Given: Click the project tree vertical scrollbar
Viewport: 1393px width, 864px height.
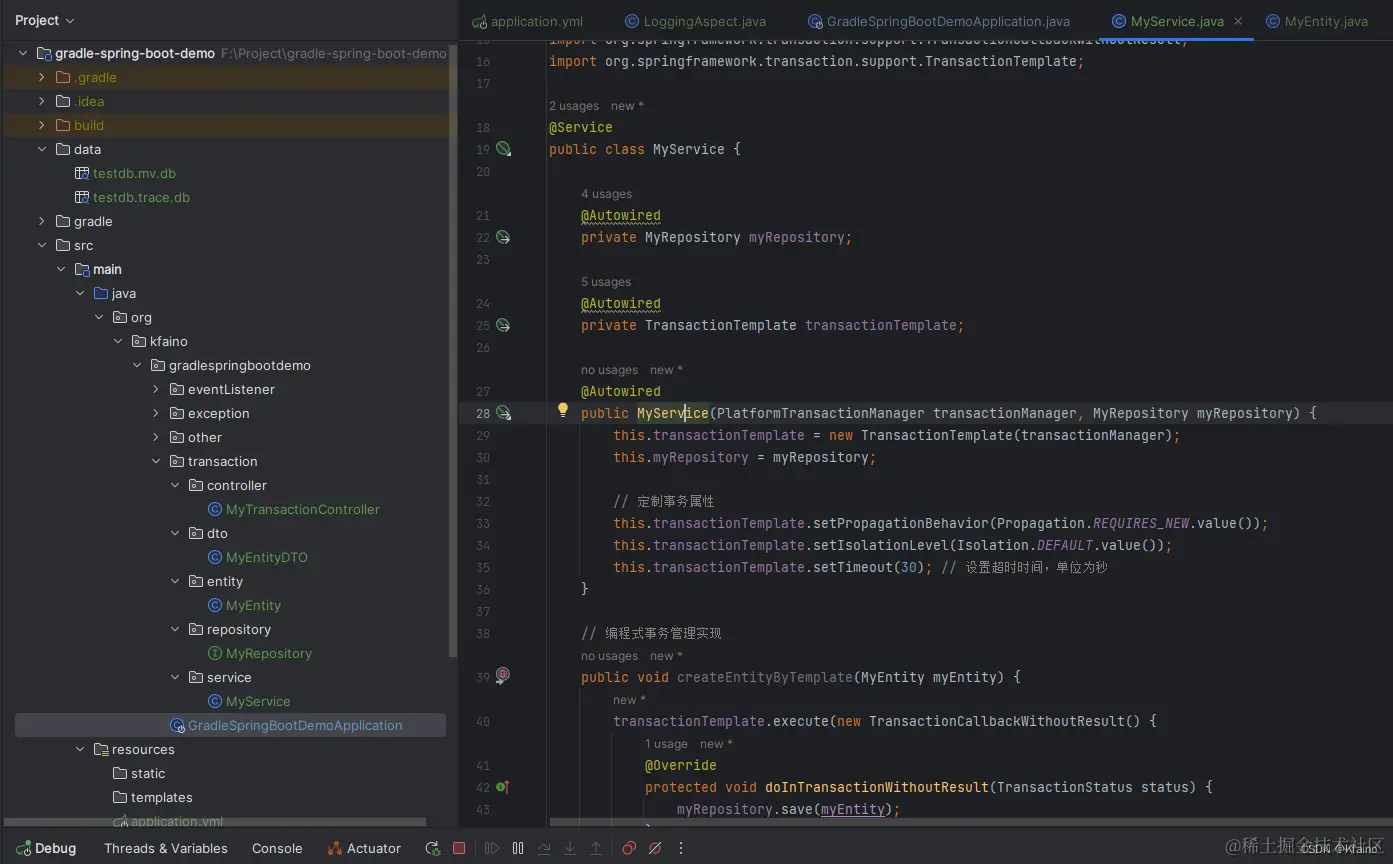Looking at the screenshot, I should (x=453, y=350).
